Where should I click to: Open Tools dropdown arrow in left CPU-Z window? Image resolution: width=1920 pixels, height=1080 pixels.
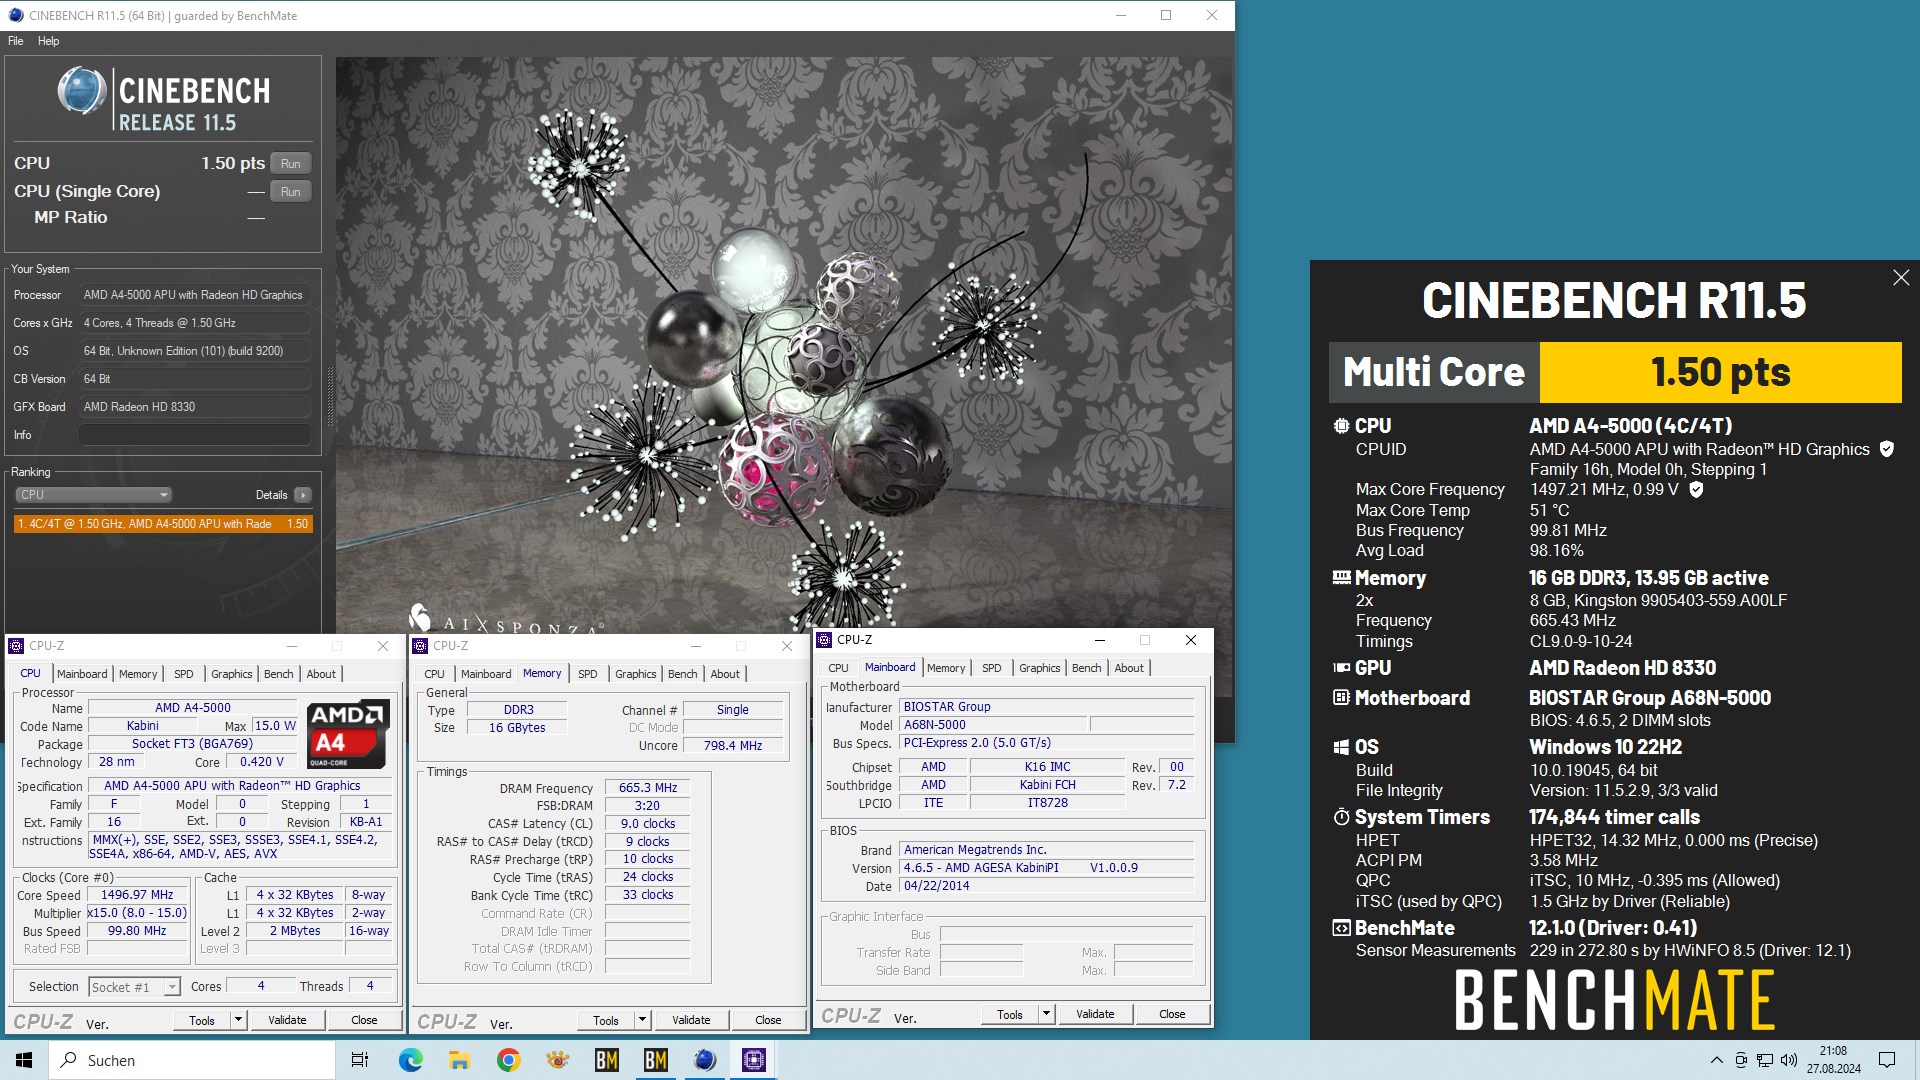(238, 1020)
